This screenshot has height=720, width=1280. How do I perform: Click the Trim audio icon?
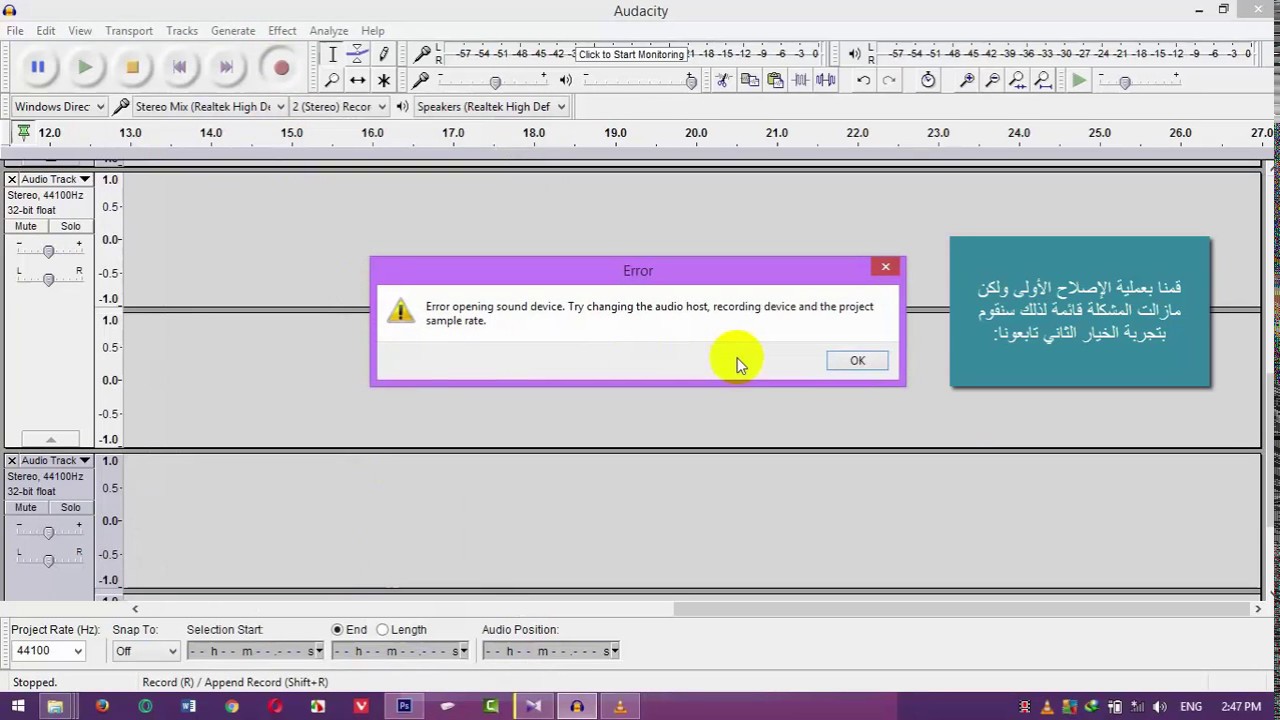click(801, 80)
